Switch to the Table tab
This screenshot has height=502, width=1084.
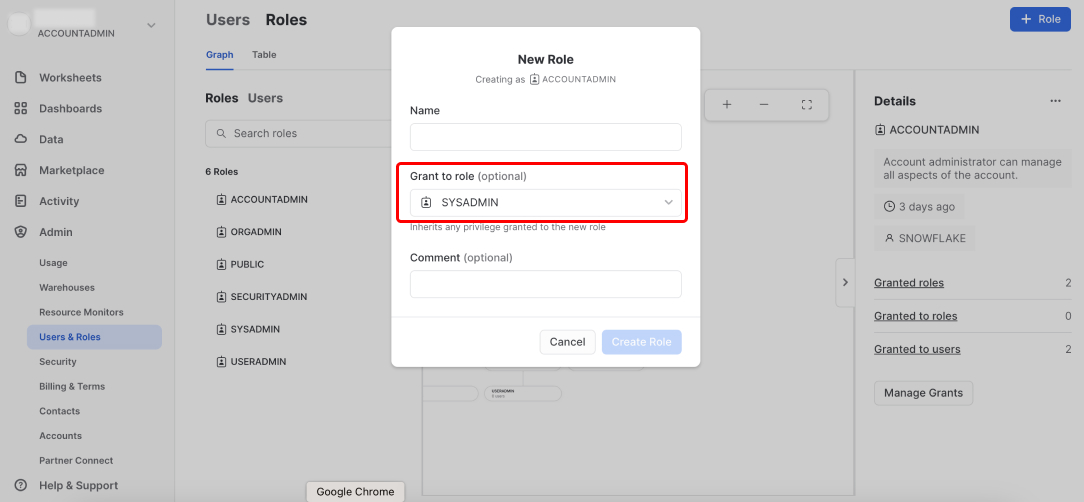coord(264,55)
